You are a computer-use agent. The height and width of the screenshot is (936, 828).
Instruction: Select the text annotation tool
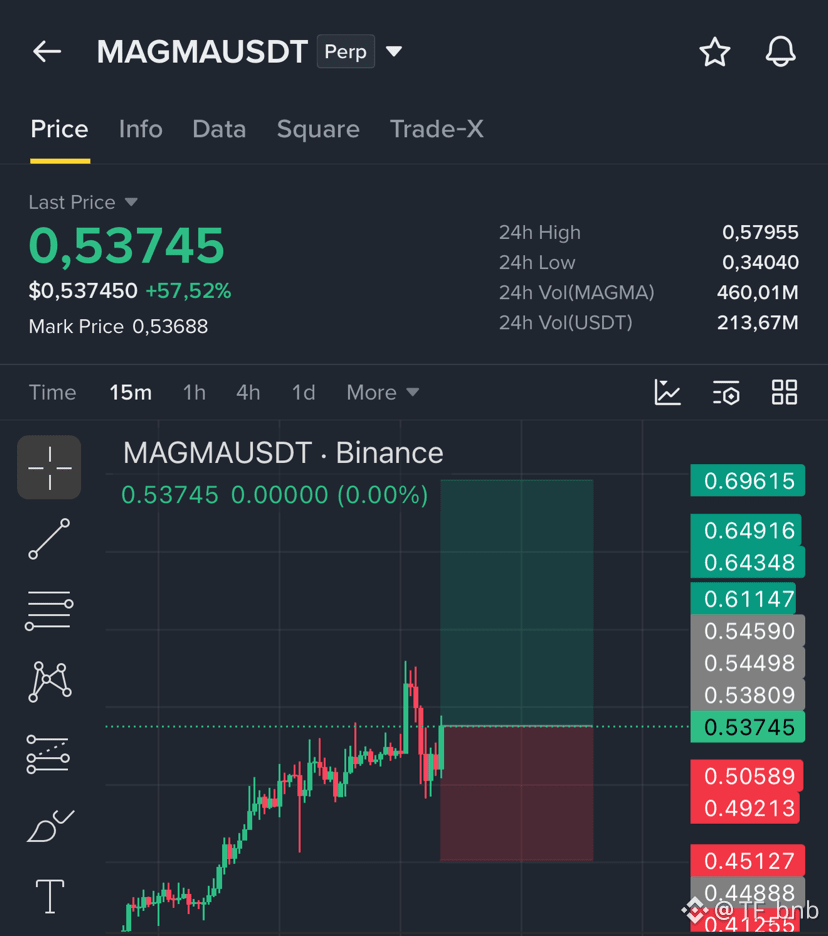50,897
